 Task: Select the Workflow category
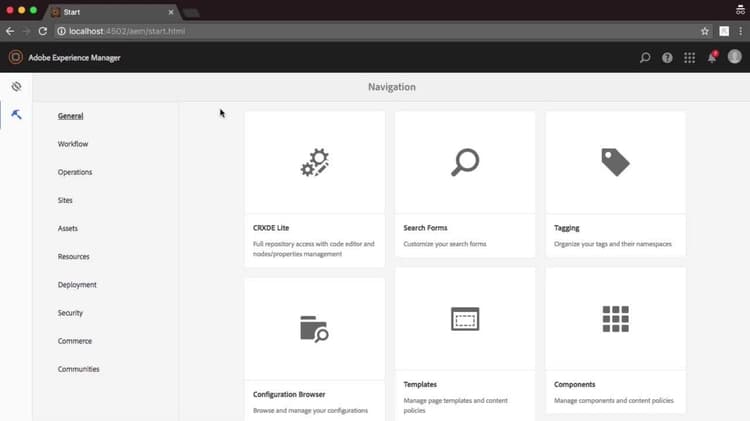coord(73,144)
